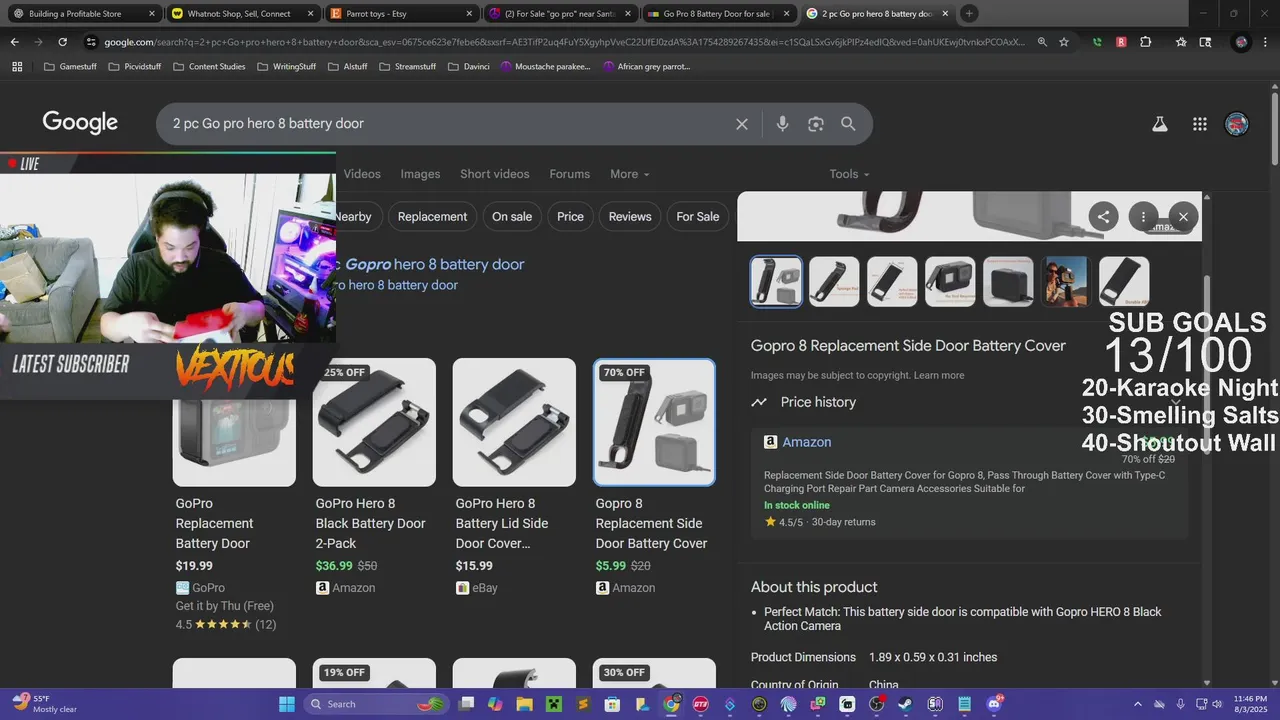Open Google Lens image search
The width and height of the screenshot is (1280, 720).
tap(816, 124)
